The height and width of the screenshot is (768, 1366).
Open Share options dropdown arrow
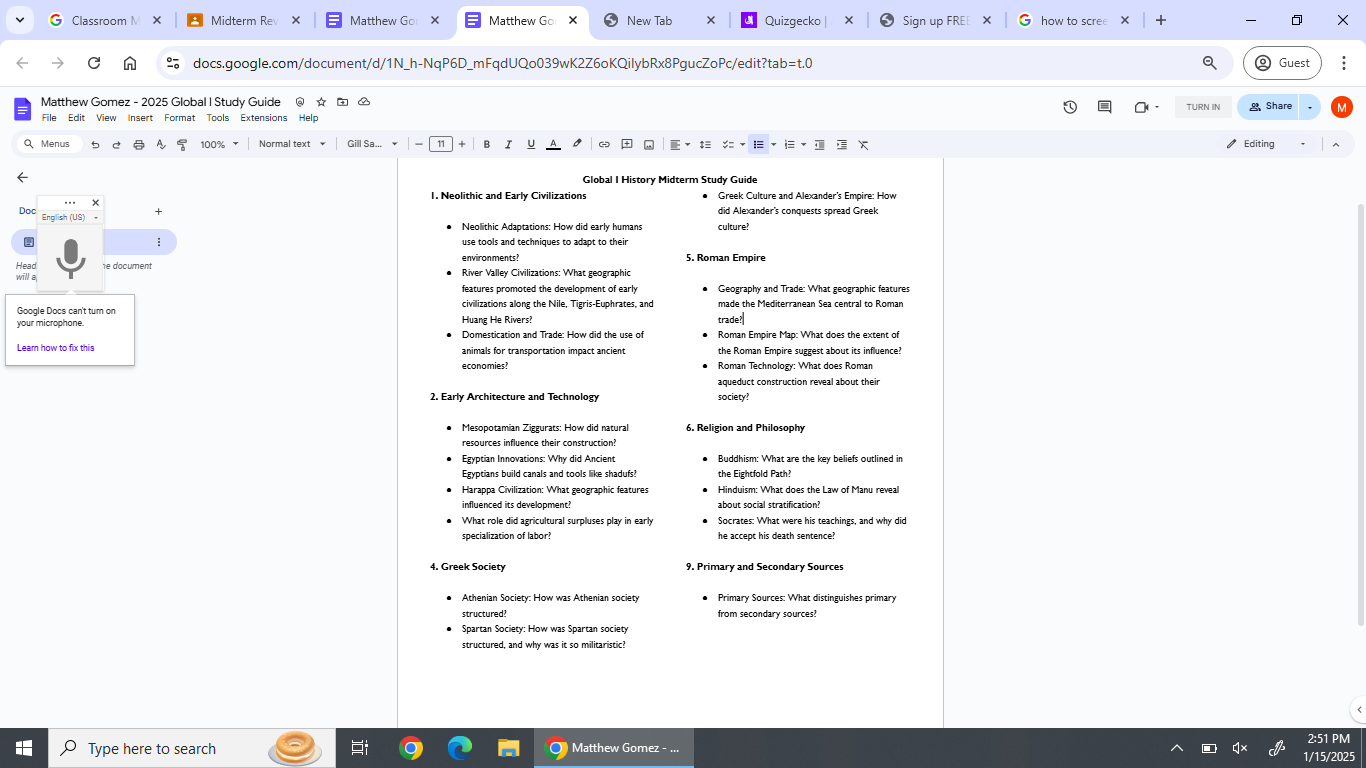1310,107
